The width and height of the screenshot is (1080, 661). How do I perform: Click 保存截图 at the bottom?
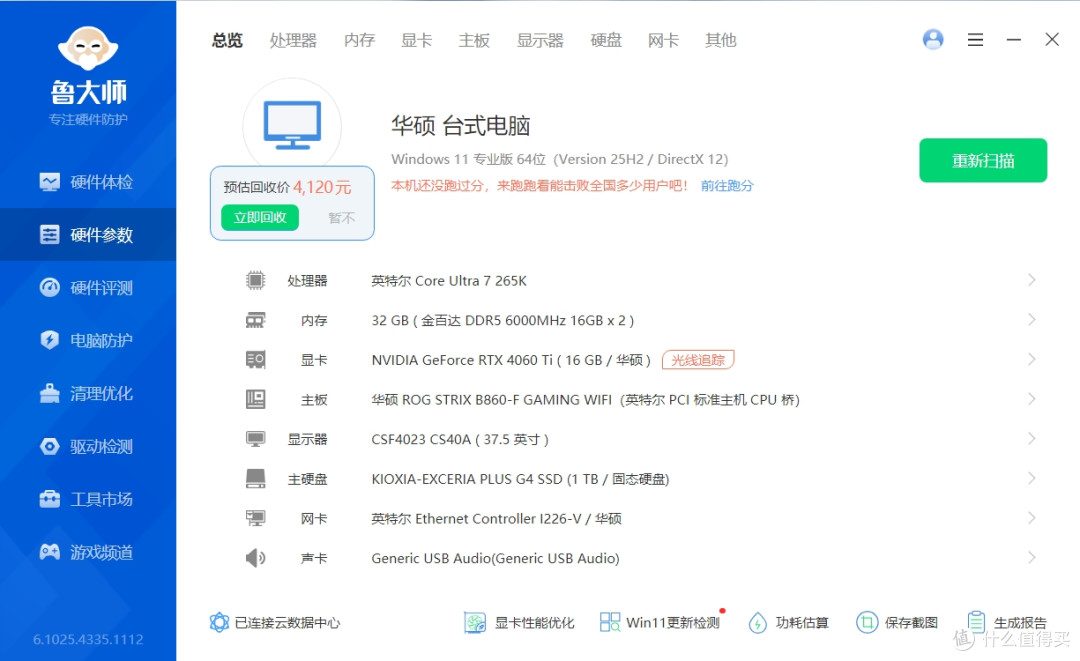(x=897, y=622)
